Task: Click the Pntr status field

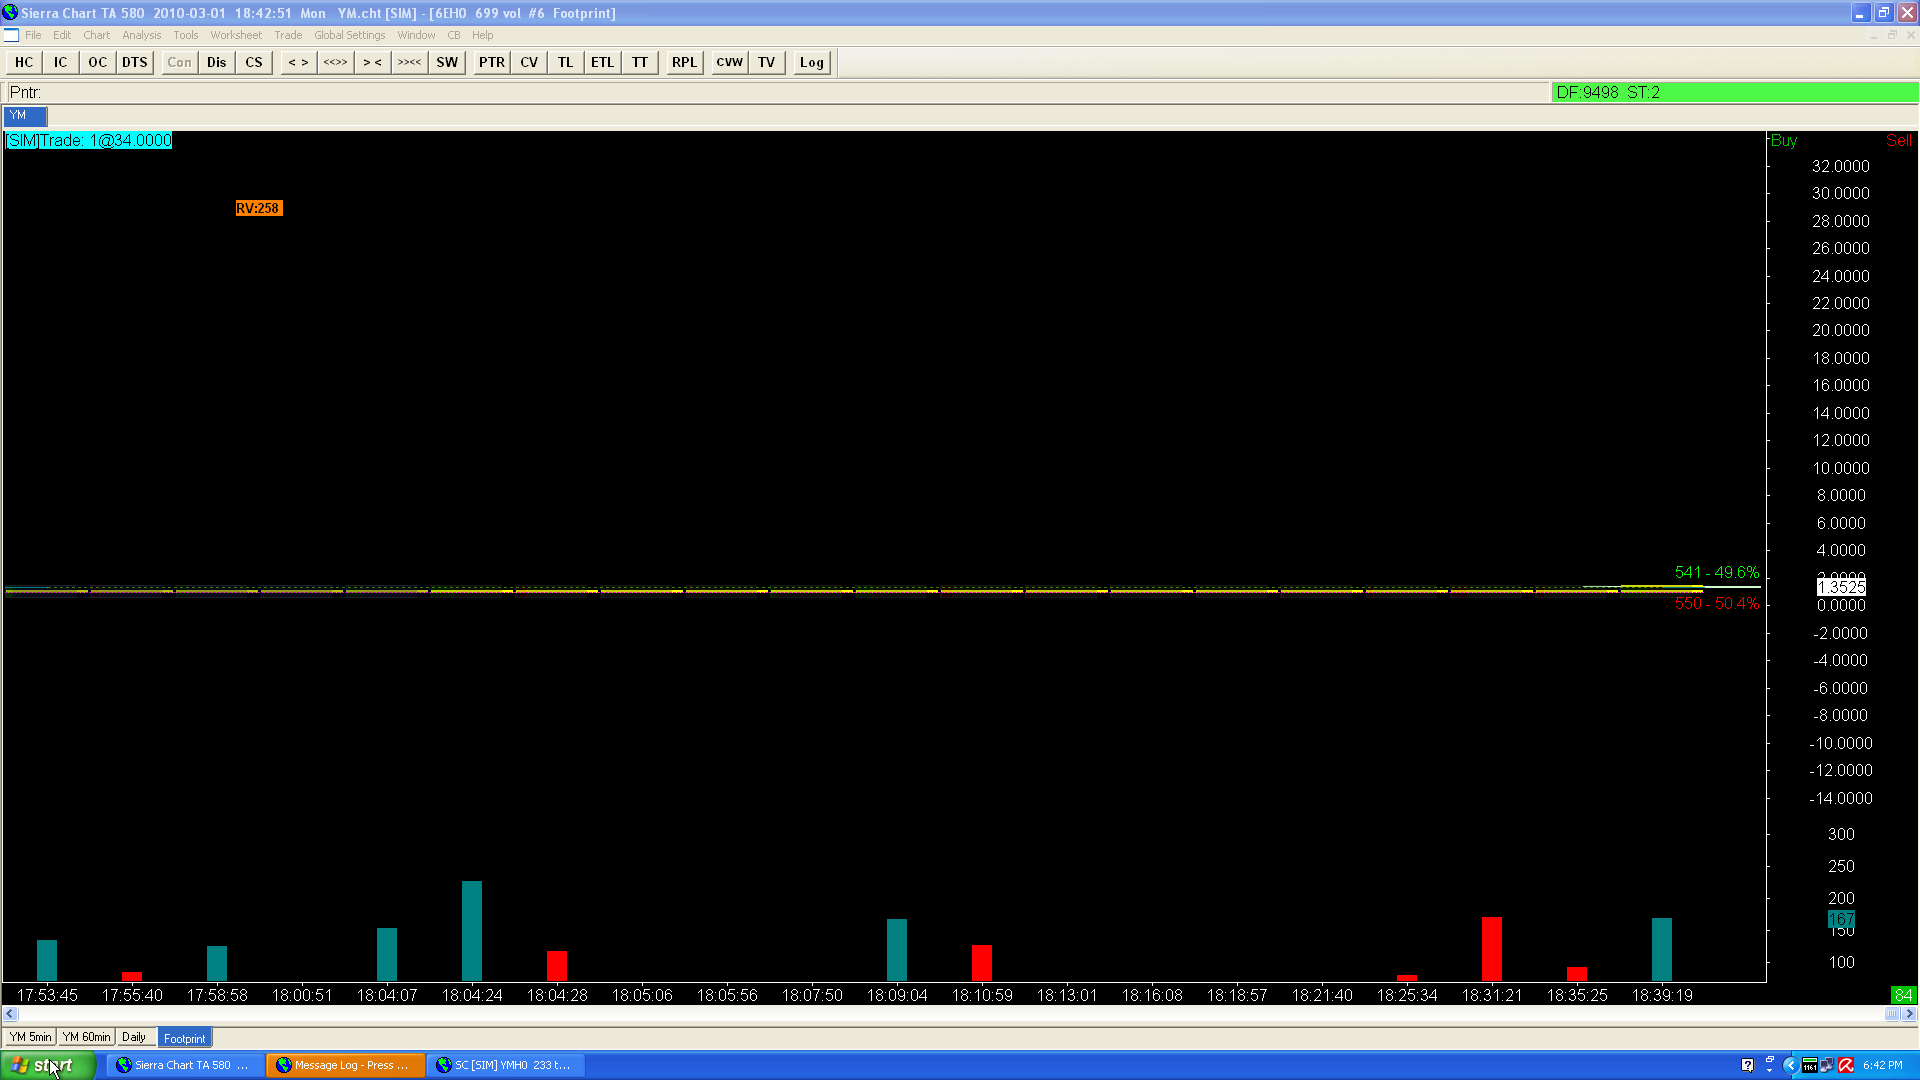Action: tap(776, 92)
